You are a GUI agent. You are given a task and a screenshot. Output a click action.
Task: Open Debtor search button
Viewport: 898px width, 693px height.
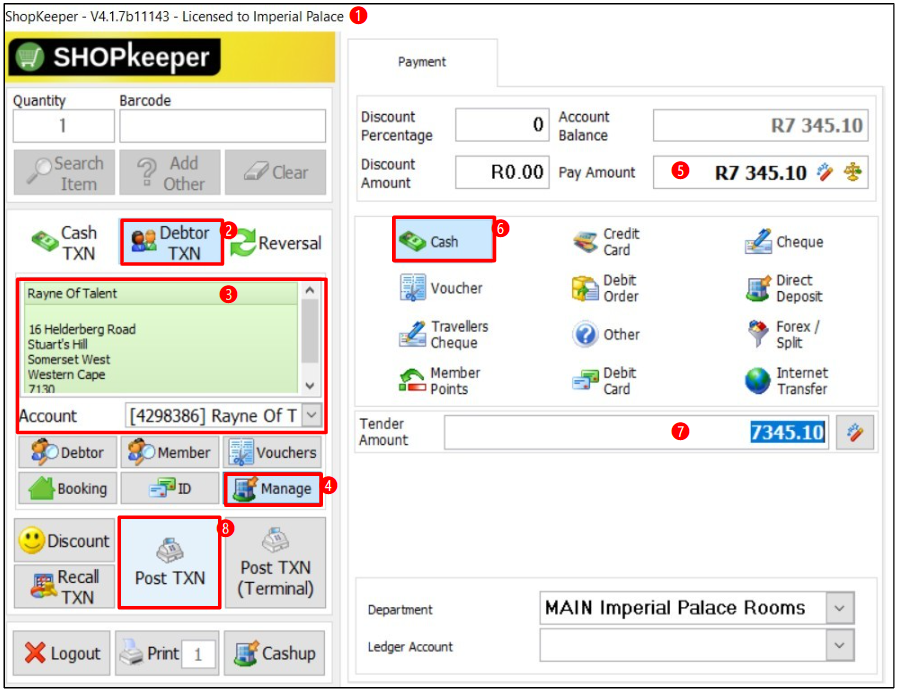coord(68,452)
